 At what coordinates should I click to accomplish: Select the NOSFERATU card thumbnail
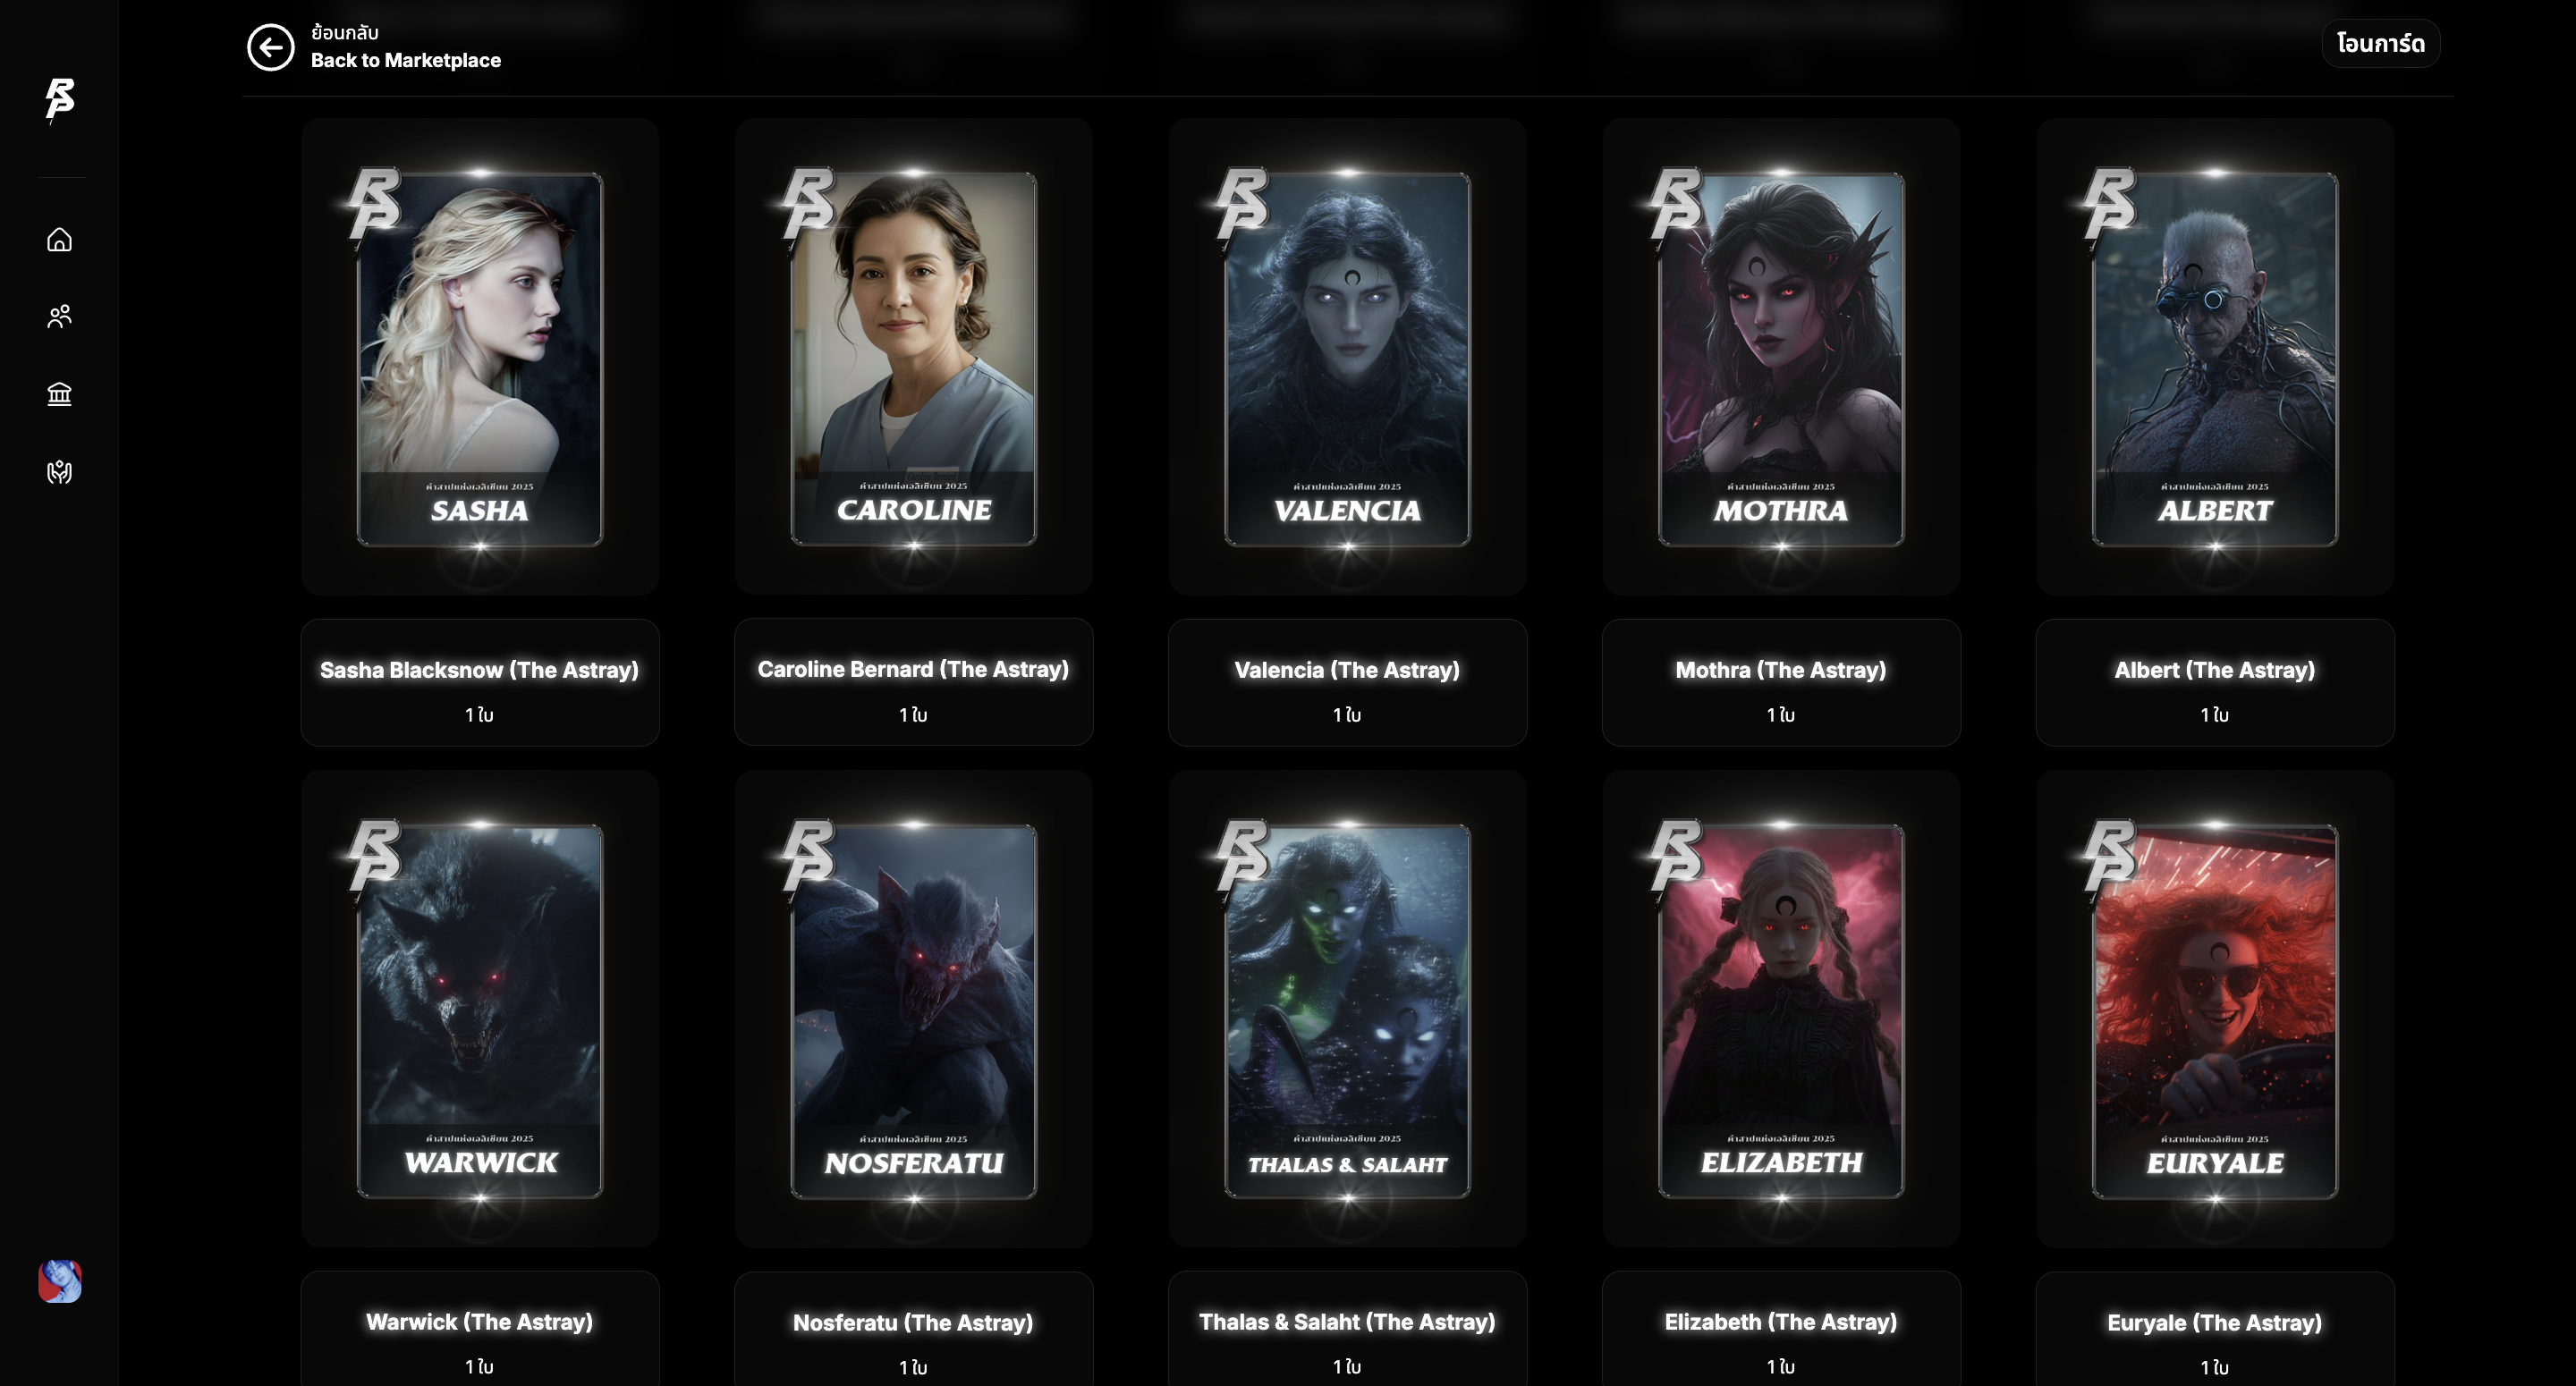pyautogui.click(x=914, y=1009)
